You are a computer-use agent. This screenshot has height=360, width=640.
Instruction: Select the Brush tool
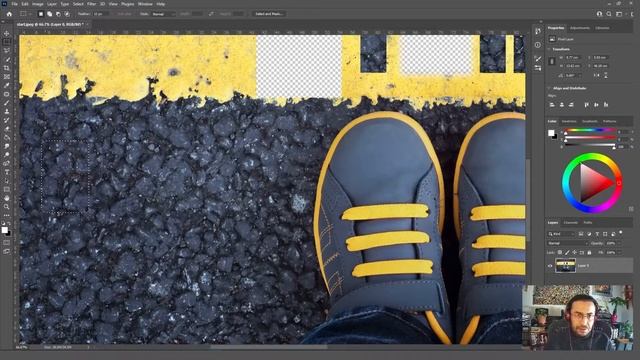(7, 102)
